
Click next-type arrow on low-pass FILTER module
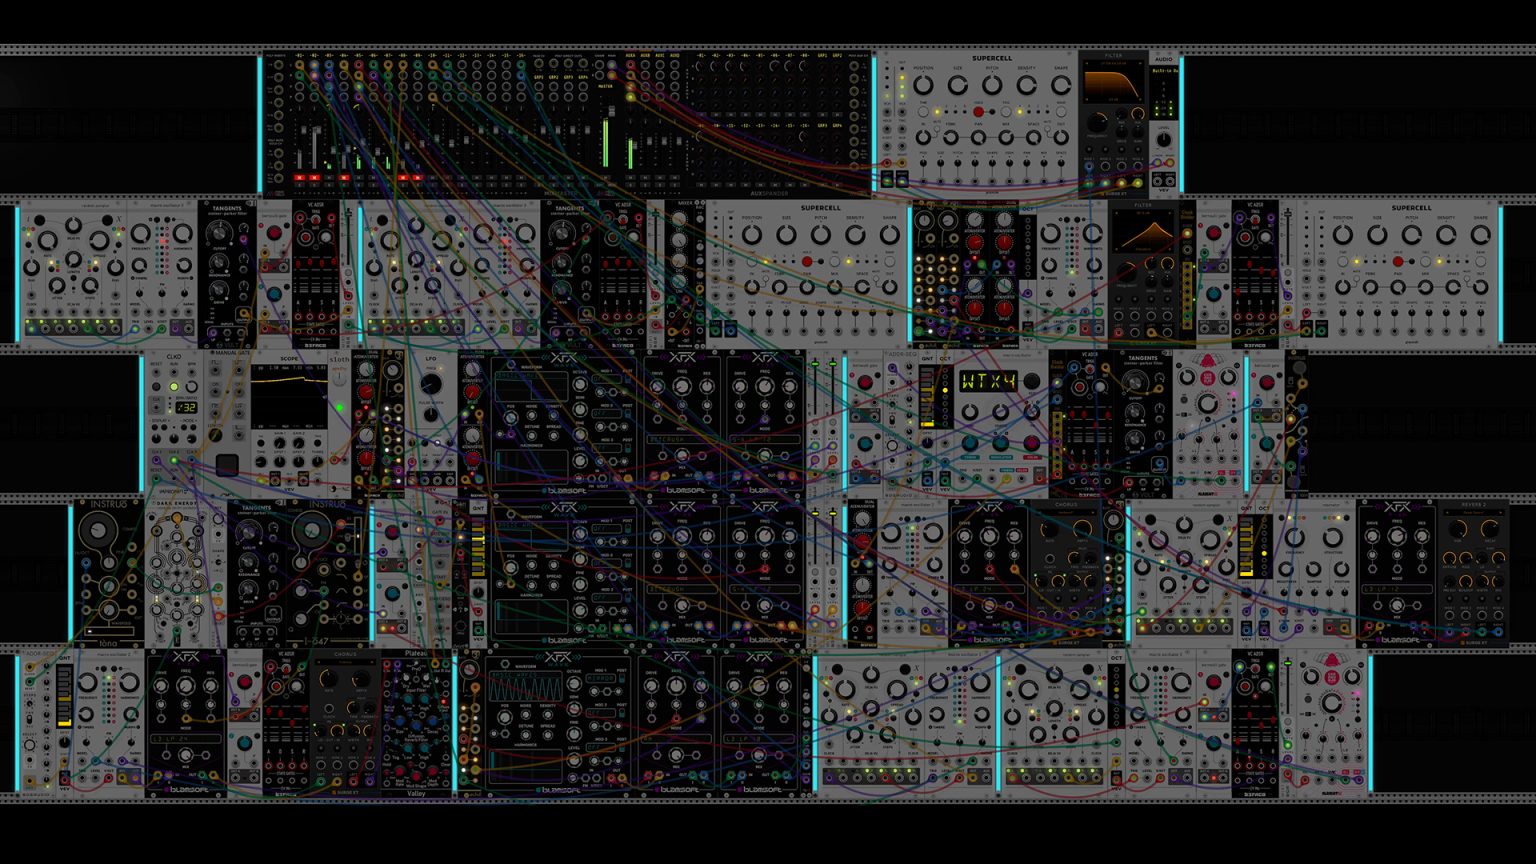1141,63
